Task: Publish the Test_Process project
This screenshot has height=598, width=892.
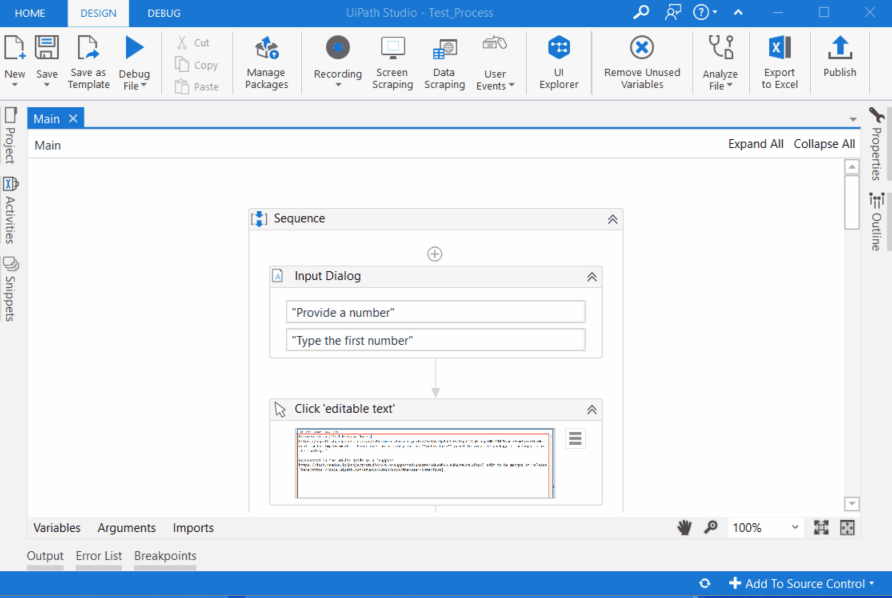Action: point(839,62)
